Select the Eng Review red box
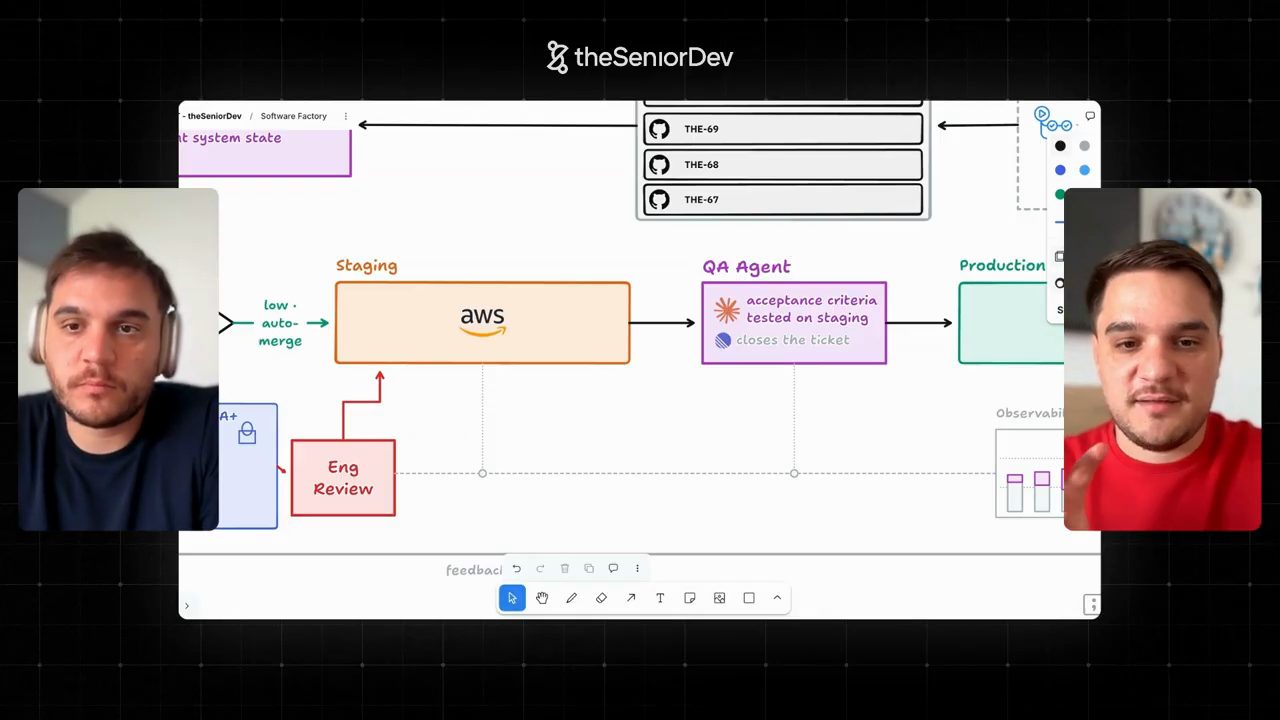 pos(343,478)
